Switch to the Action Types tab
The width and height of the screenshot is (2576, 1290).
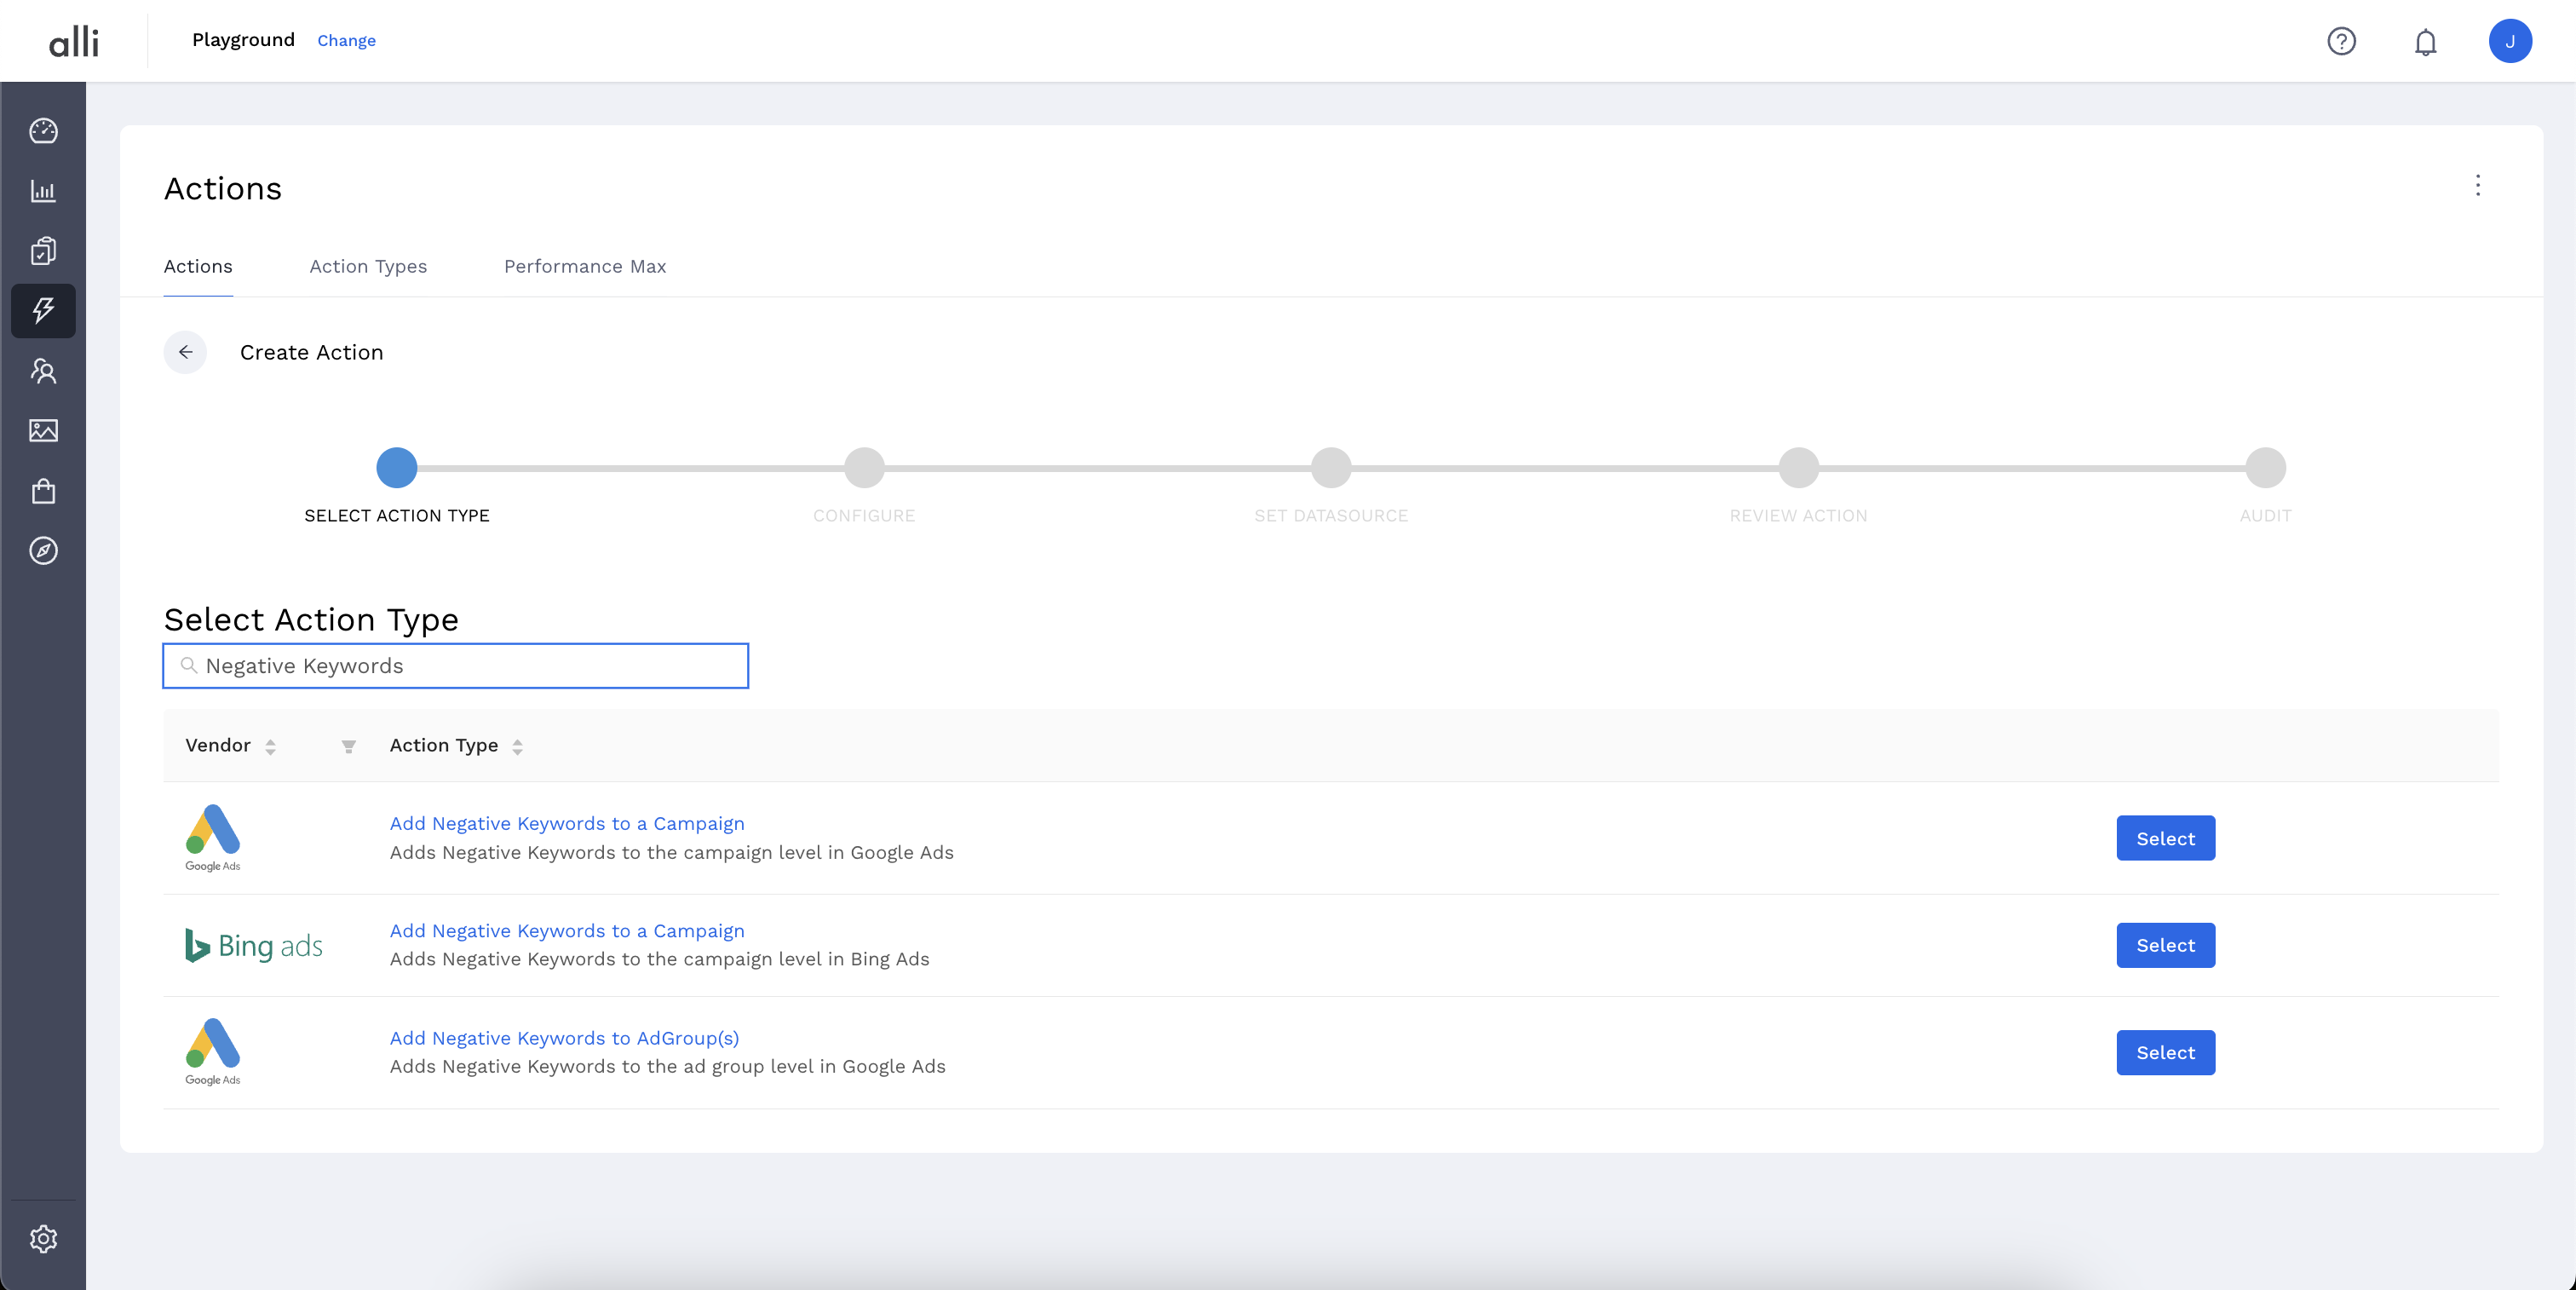click(368, 266)
